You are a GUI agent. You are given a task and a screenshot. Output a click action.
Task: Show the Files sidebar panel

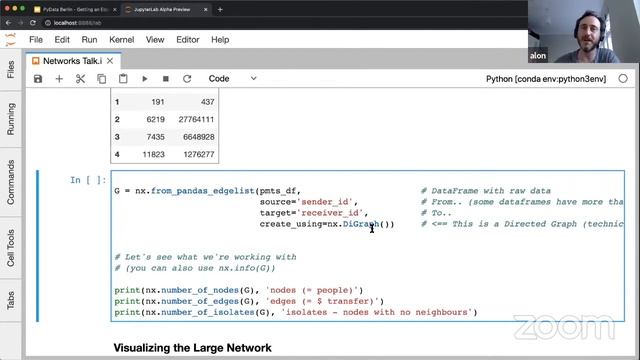11,69
